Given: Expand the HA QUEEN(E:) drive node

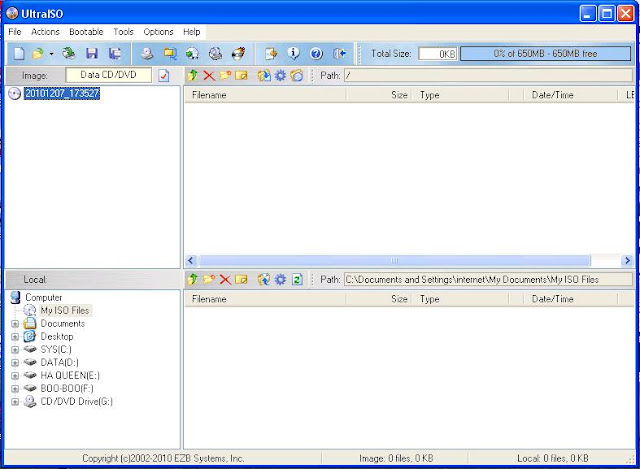Looking at the screenshot, I should tap(15, 376).
